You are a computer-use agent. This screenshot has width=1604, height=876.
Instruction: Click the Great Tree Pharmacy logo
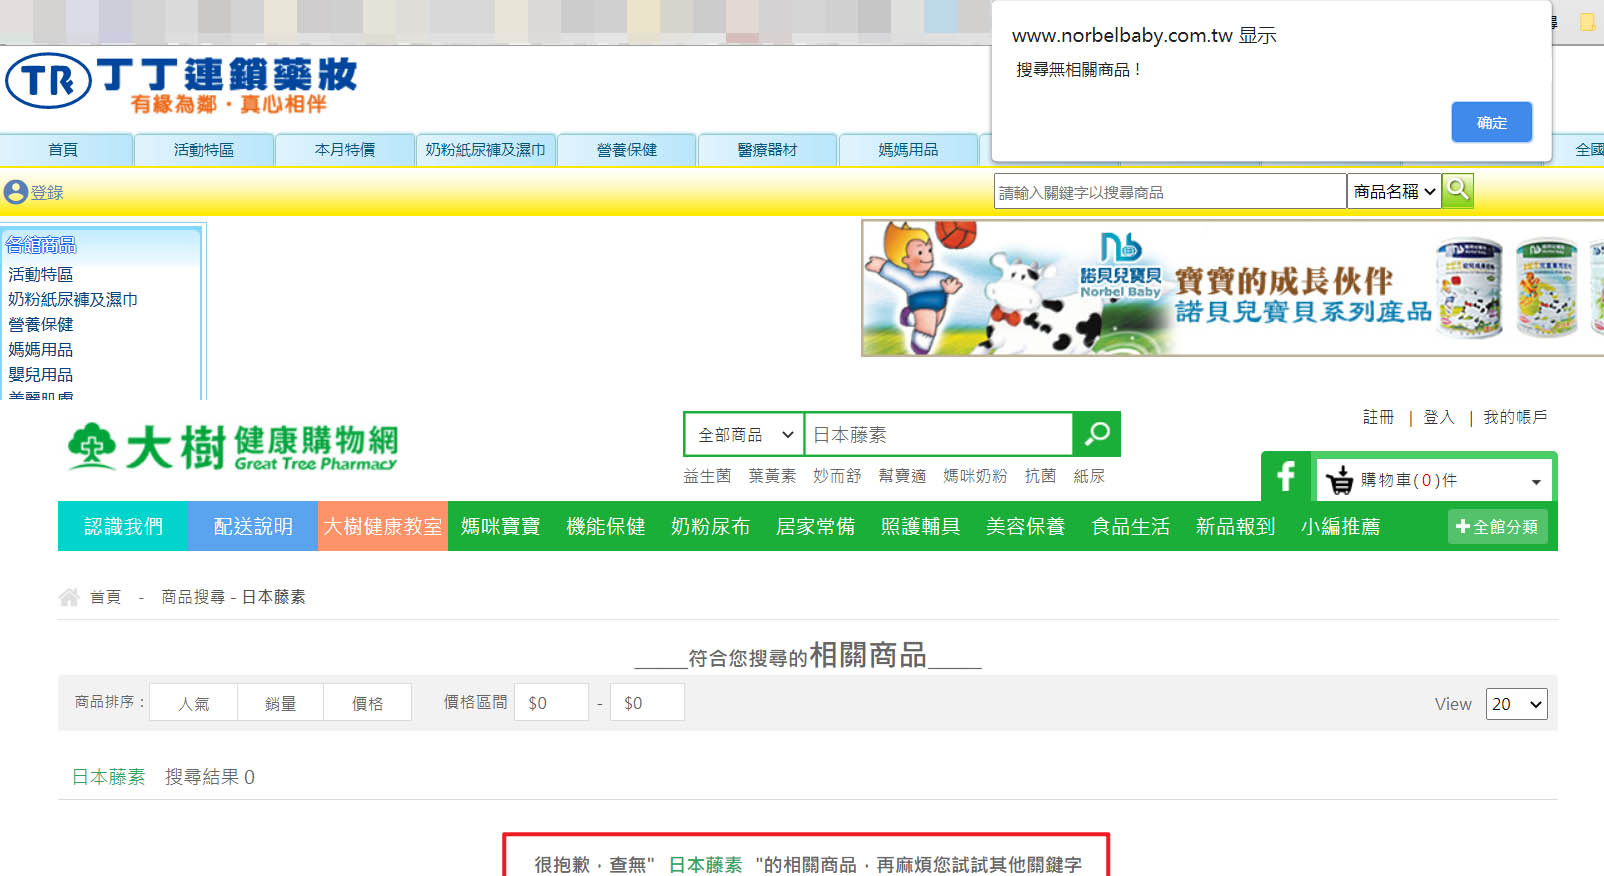coord(233,446)
